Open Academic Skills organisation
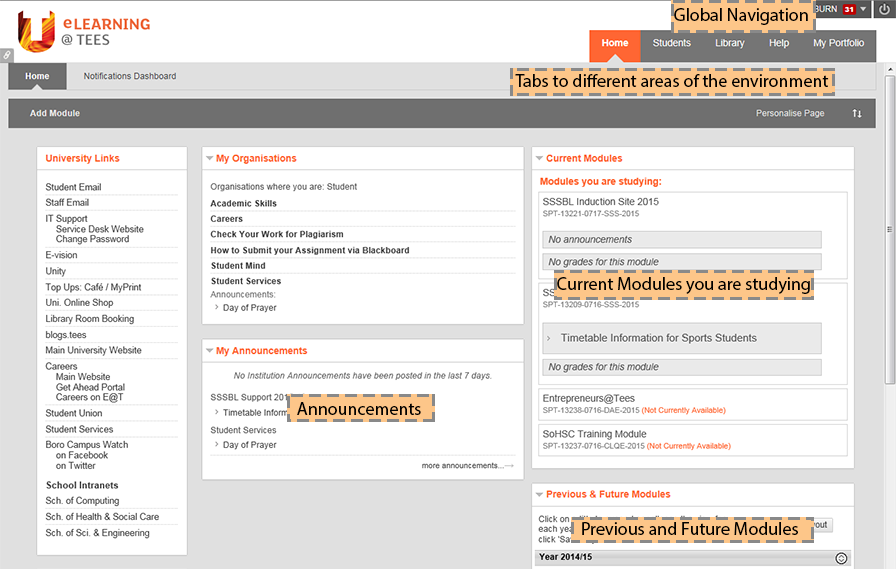Image resolution: width=896 pixels, height=569 pixels. [243, 203]
